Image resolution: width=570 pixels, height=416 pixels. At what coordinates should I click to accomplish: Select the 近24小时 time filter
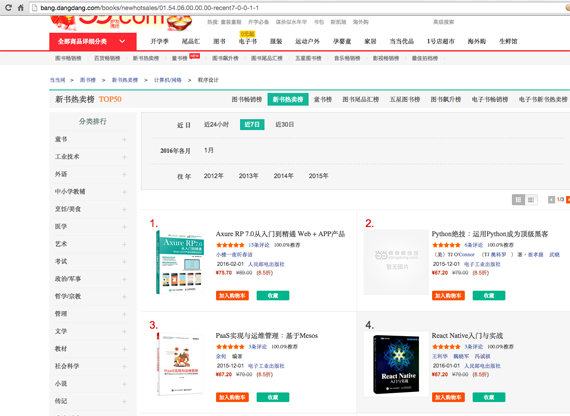pyautogui.click(x=216, y=124)
